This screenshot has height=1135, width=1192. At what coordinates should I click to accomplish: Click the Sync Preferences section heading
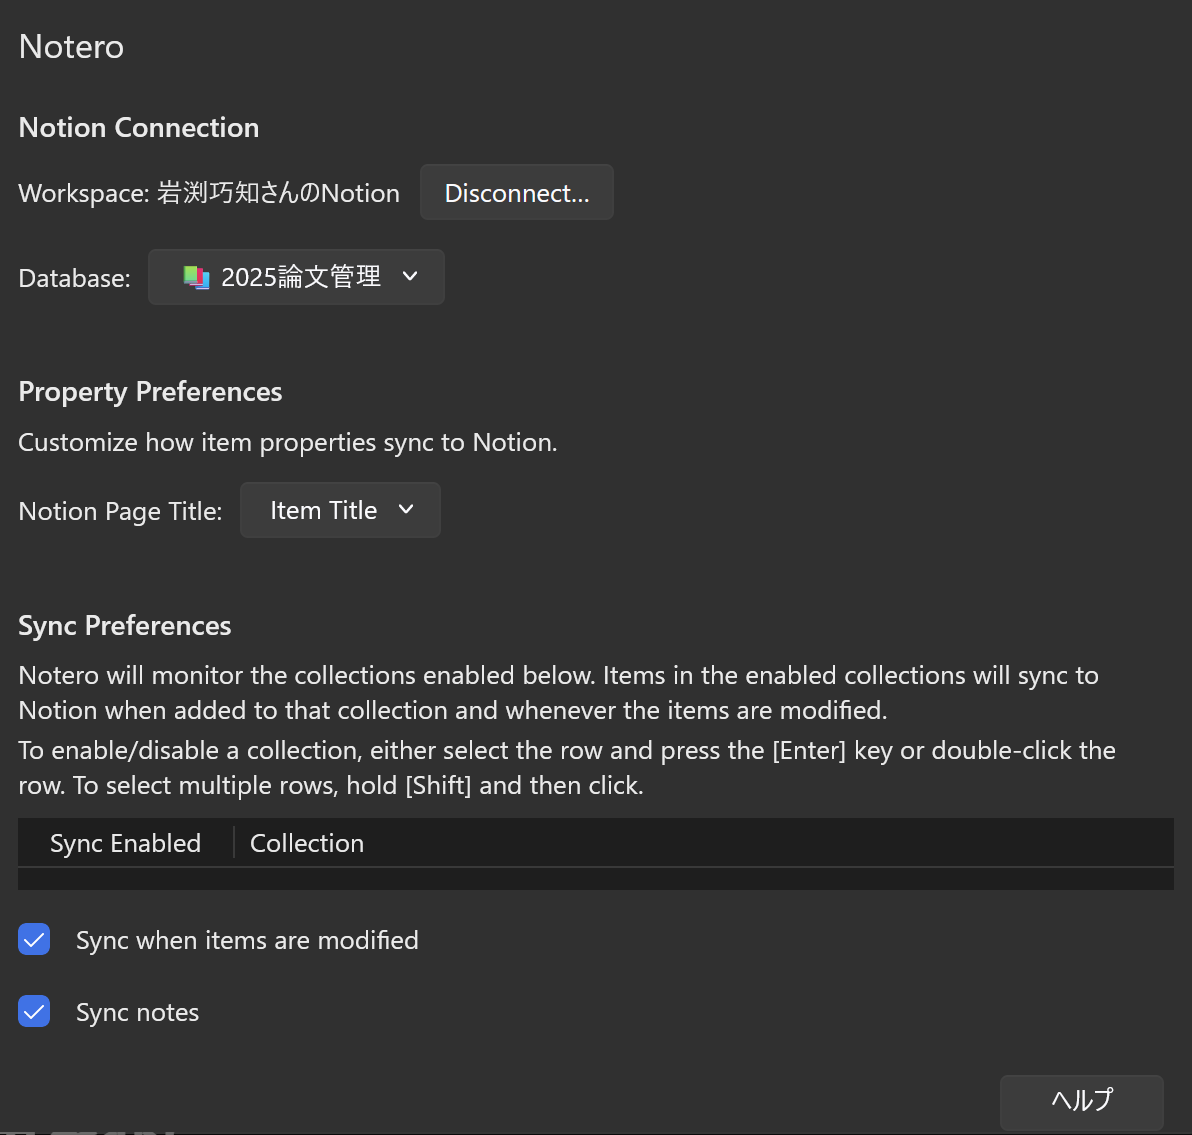[x=125, y=626]
